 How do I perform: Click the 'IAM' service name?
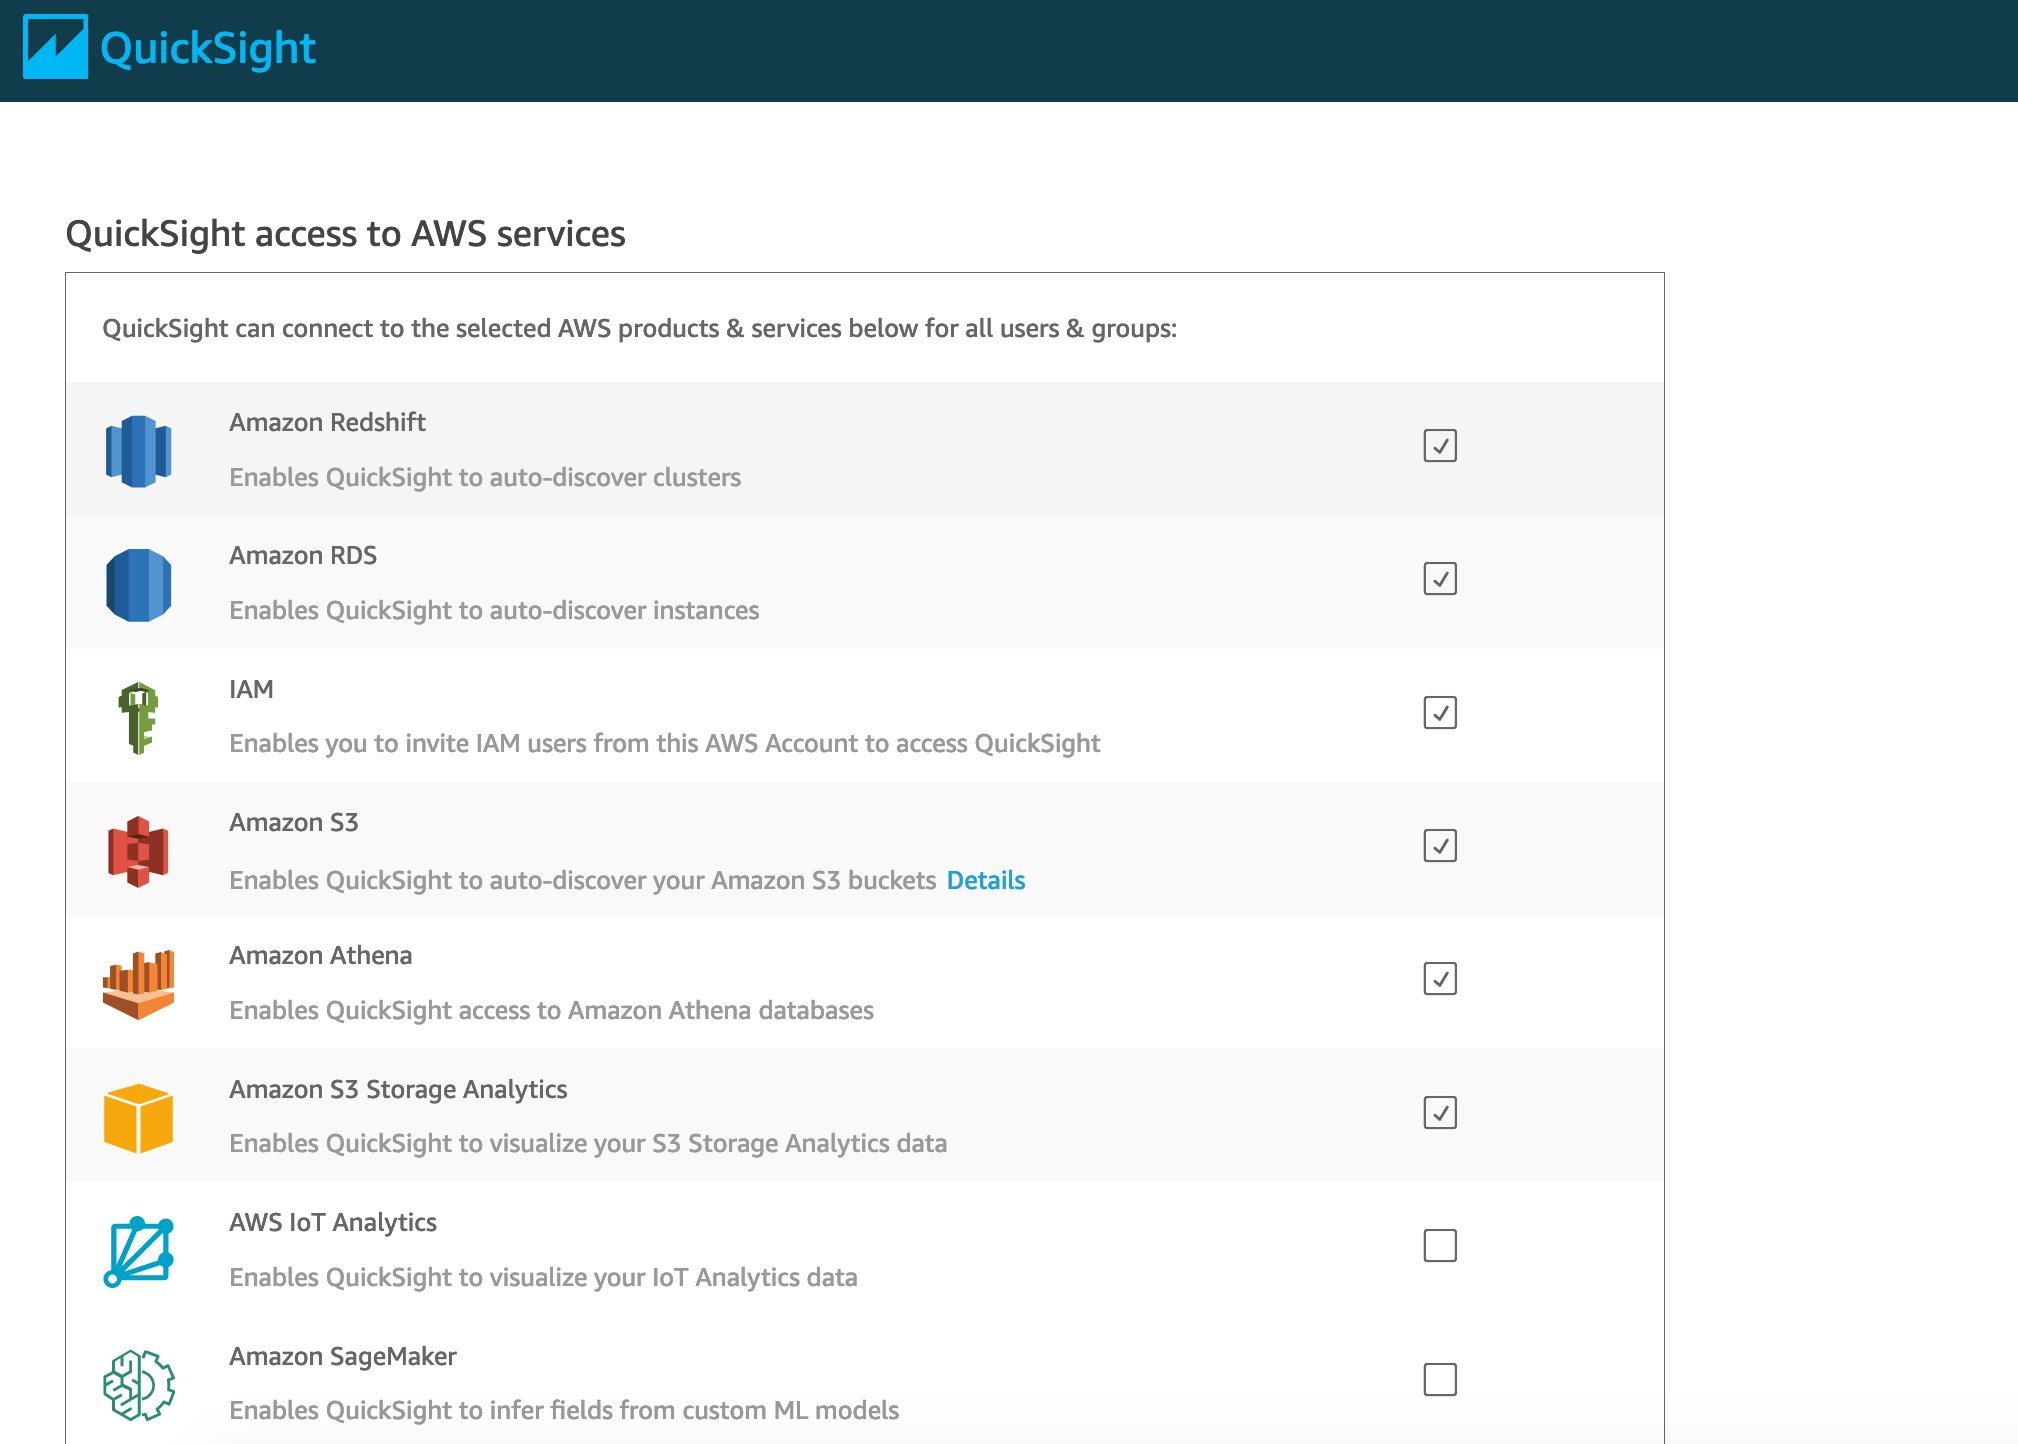[251, 689]
